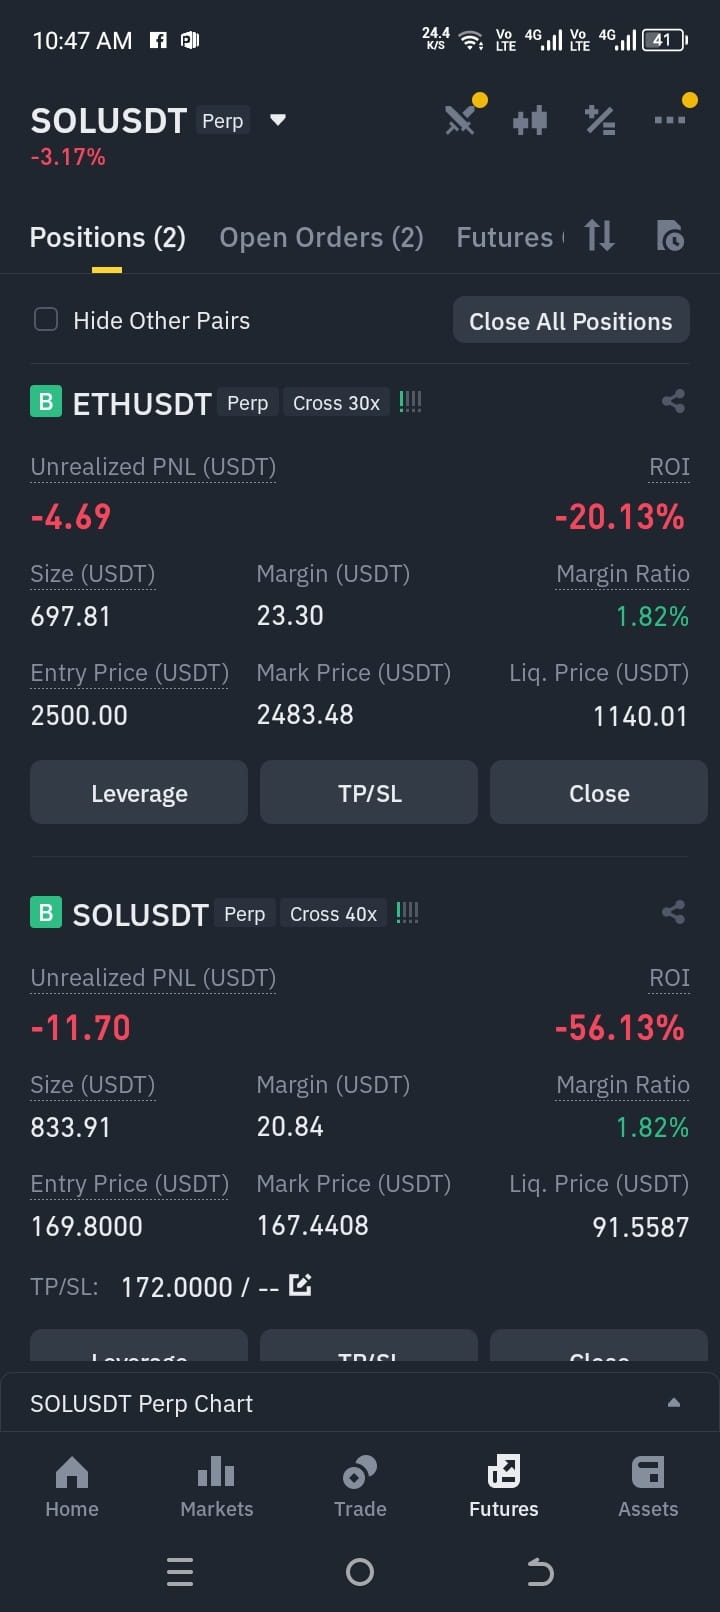This screenshot has height=1612, width=720.
Task: Open the ETHUSDT Cross 30x margin setting
Action: [x=336, y=403]
